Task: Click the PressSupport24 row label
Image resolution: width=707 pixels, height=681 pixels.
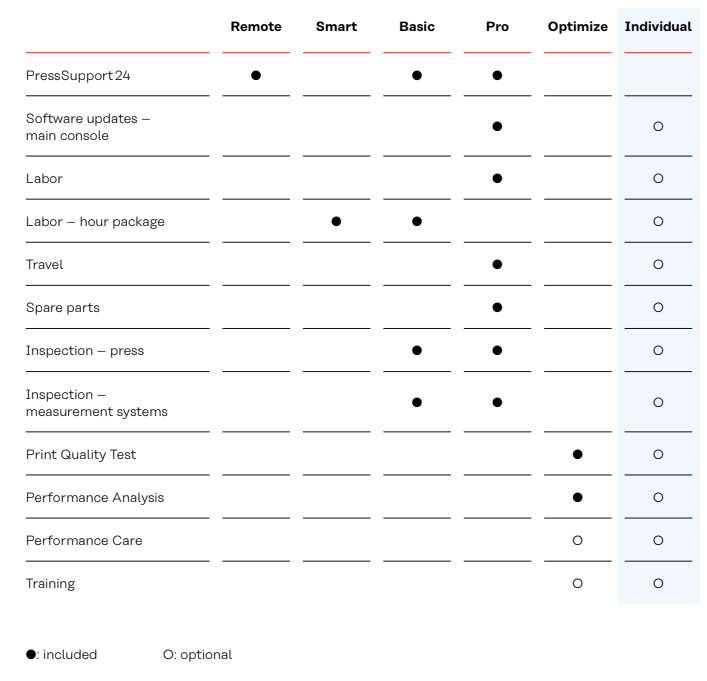Action: 78,75
